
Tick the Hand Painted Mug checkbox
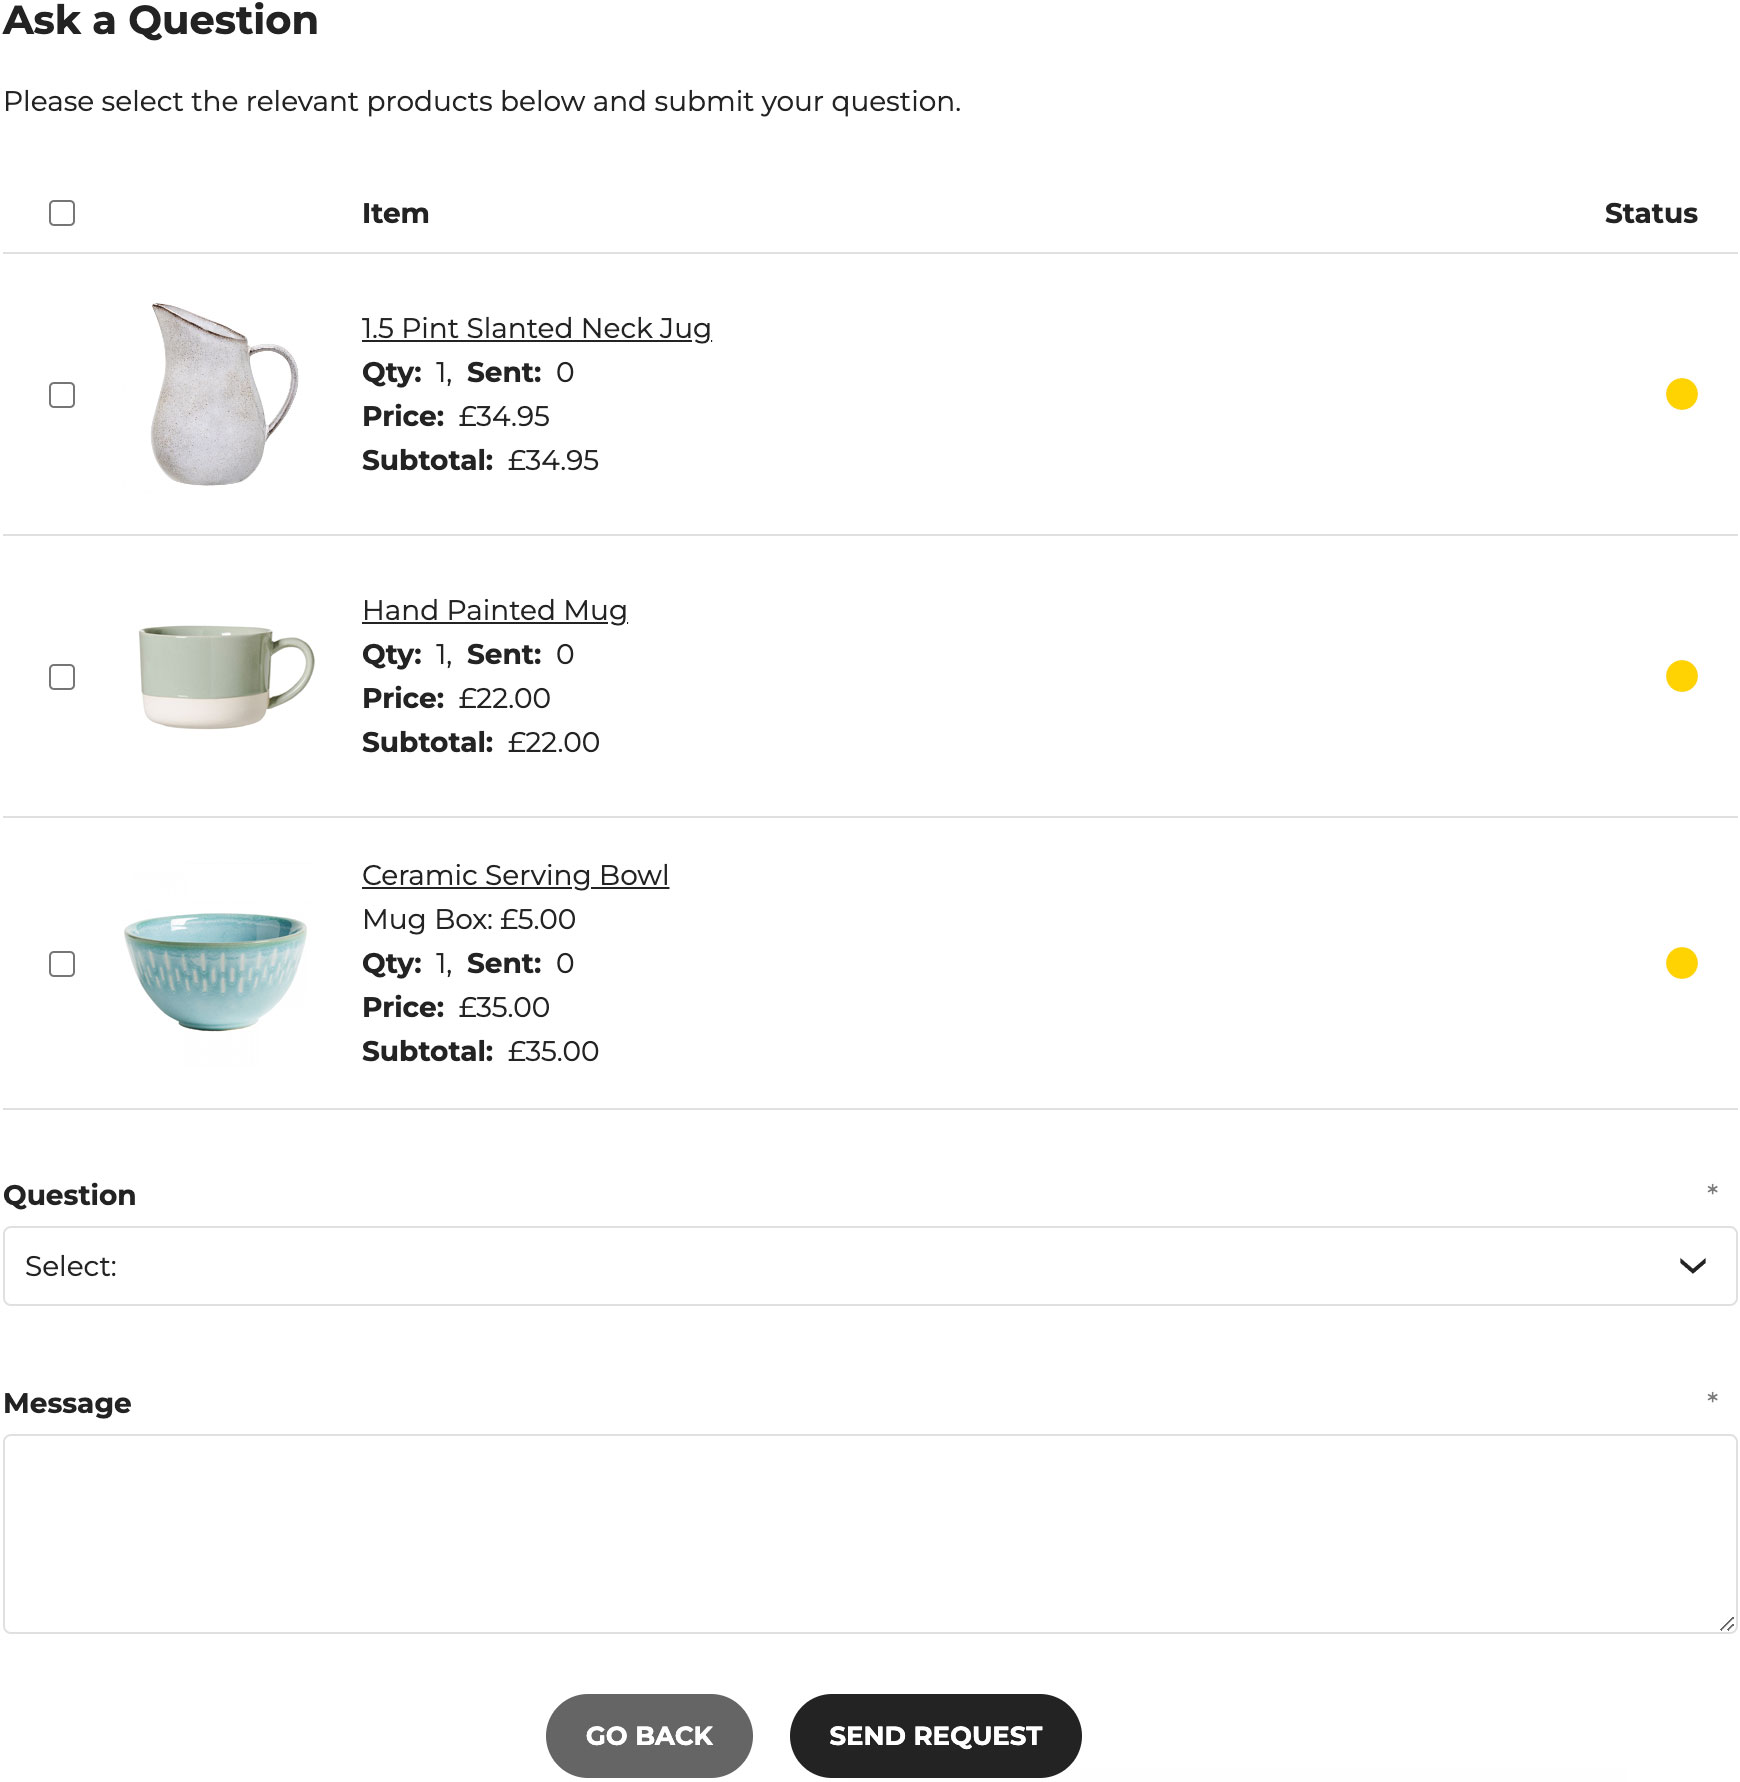pos(61,677)
